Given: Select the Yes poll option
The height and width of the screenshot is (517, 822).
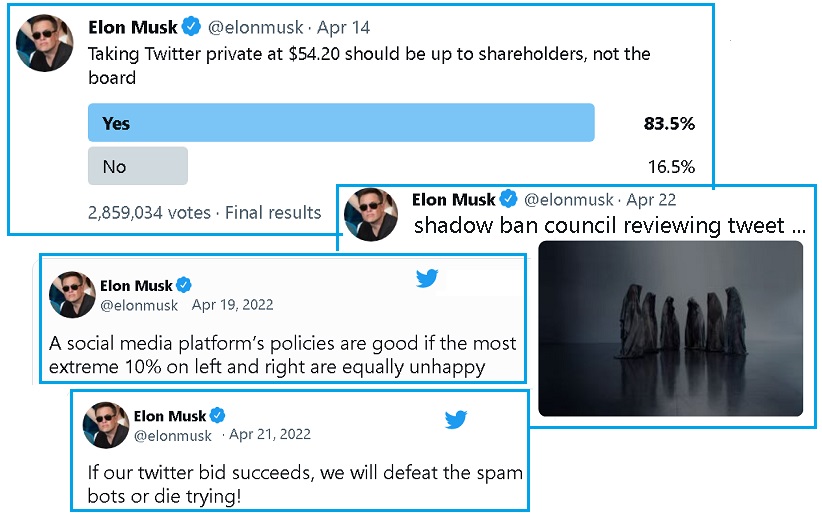Looking at the screenshot, I should coord(341,123).
